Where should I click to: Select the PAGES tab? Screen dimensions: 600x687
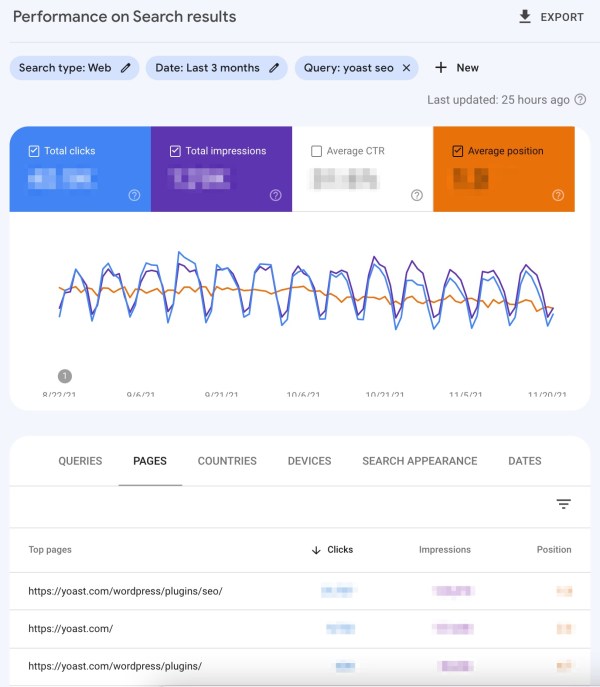[x=150, y=461]
